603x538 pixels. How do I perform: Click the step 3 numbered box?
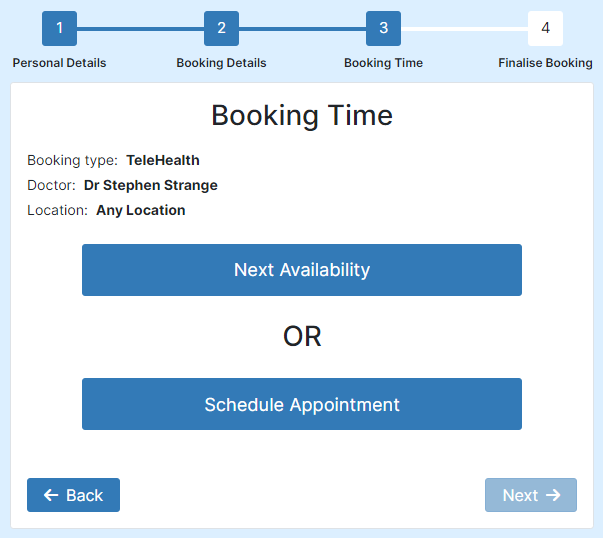383,28
